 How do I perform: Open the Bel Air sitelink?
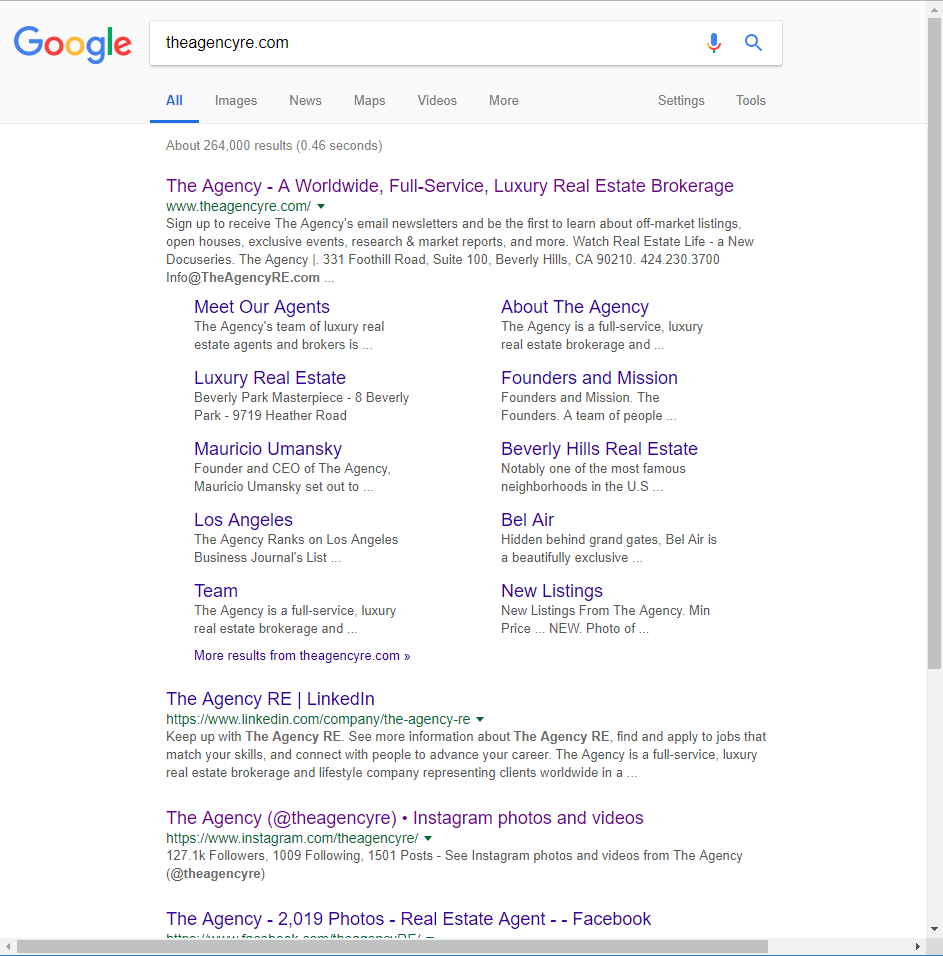[527, 519]
